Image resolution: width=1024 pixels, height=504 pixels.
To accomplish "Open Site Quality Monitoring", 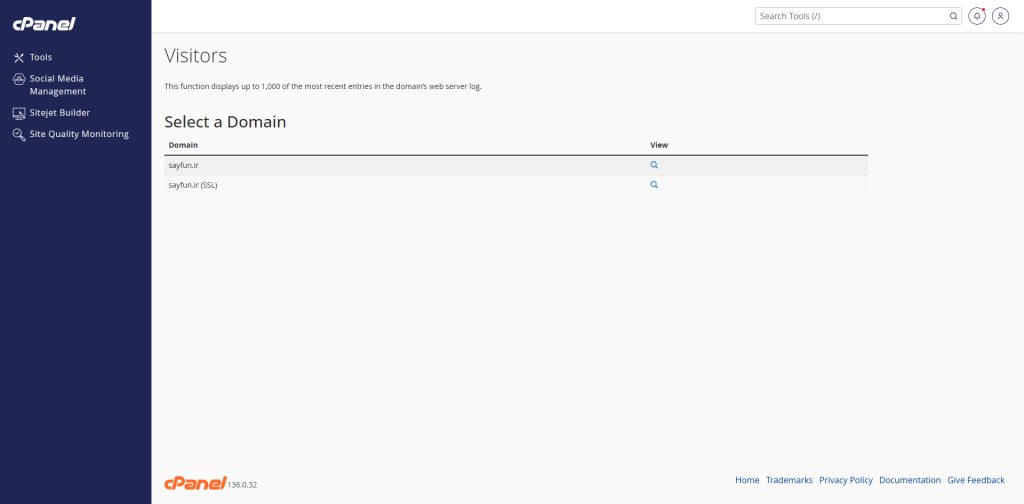I will [79, 134].
